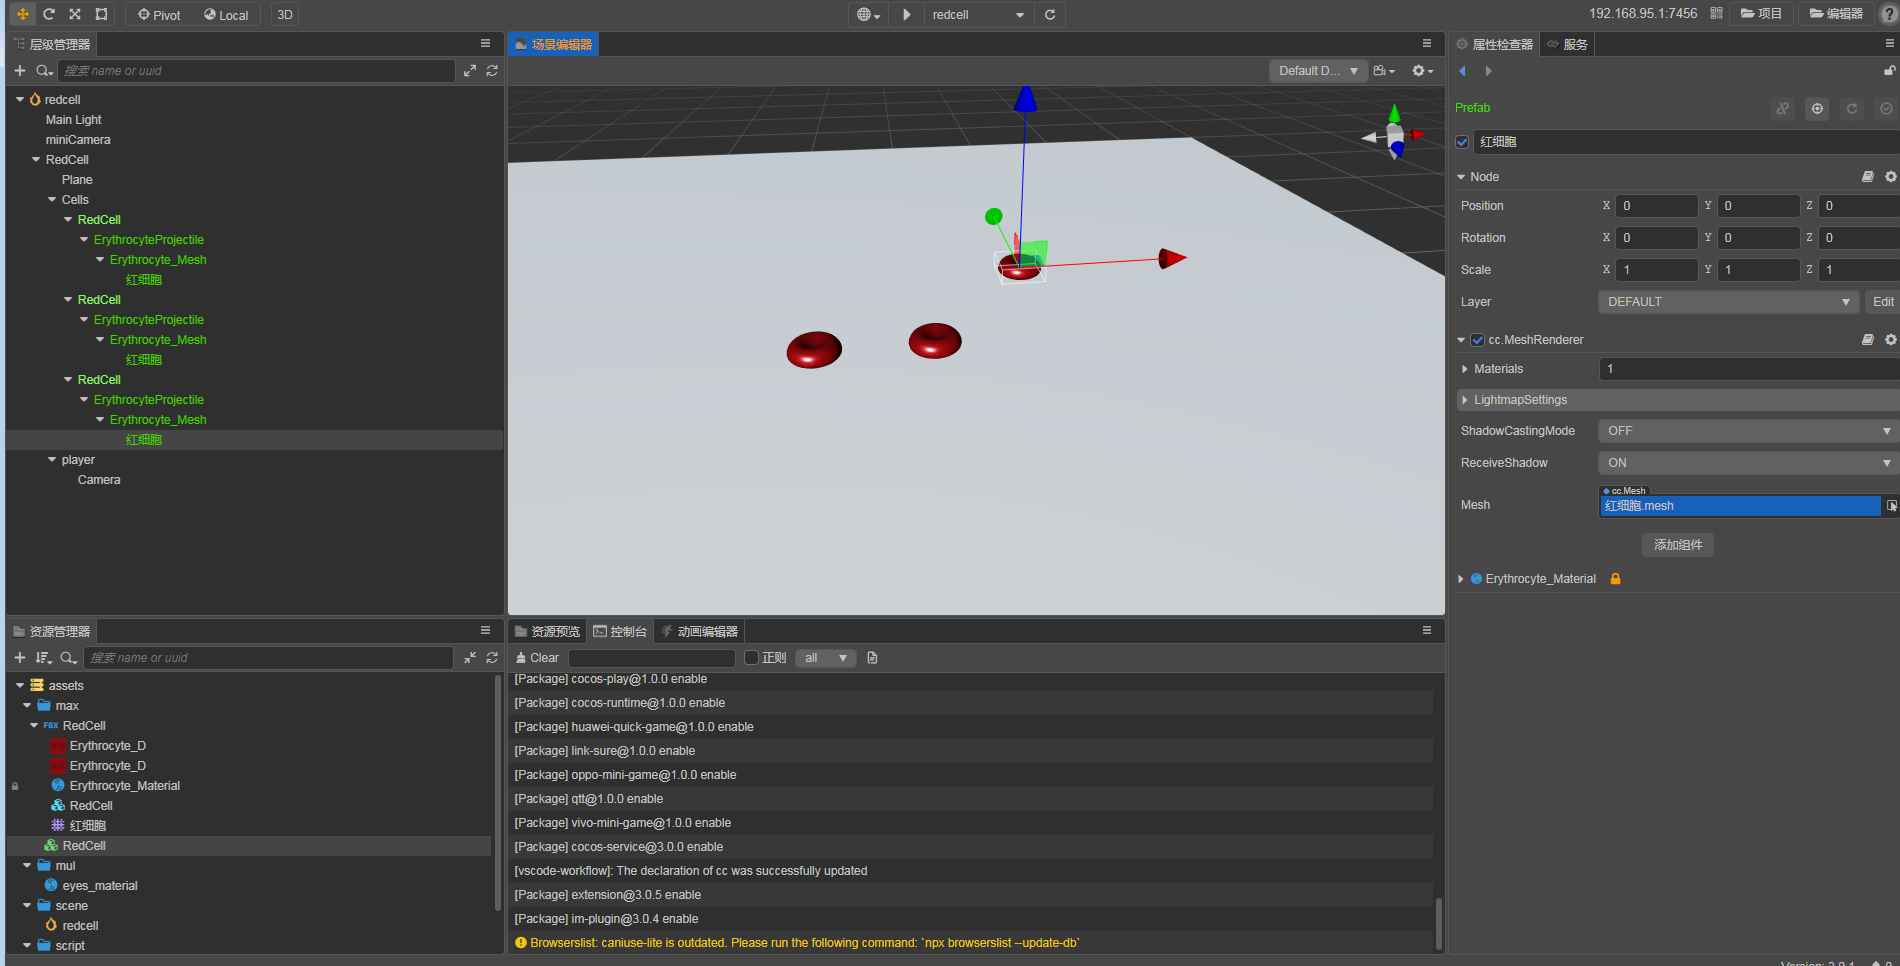The image size is (1900, 966).
Task: Refresh the preview from the top toolbar
Action: point(1050,15)
